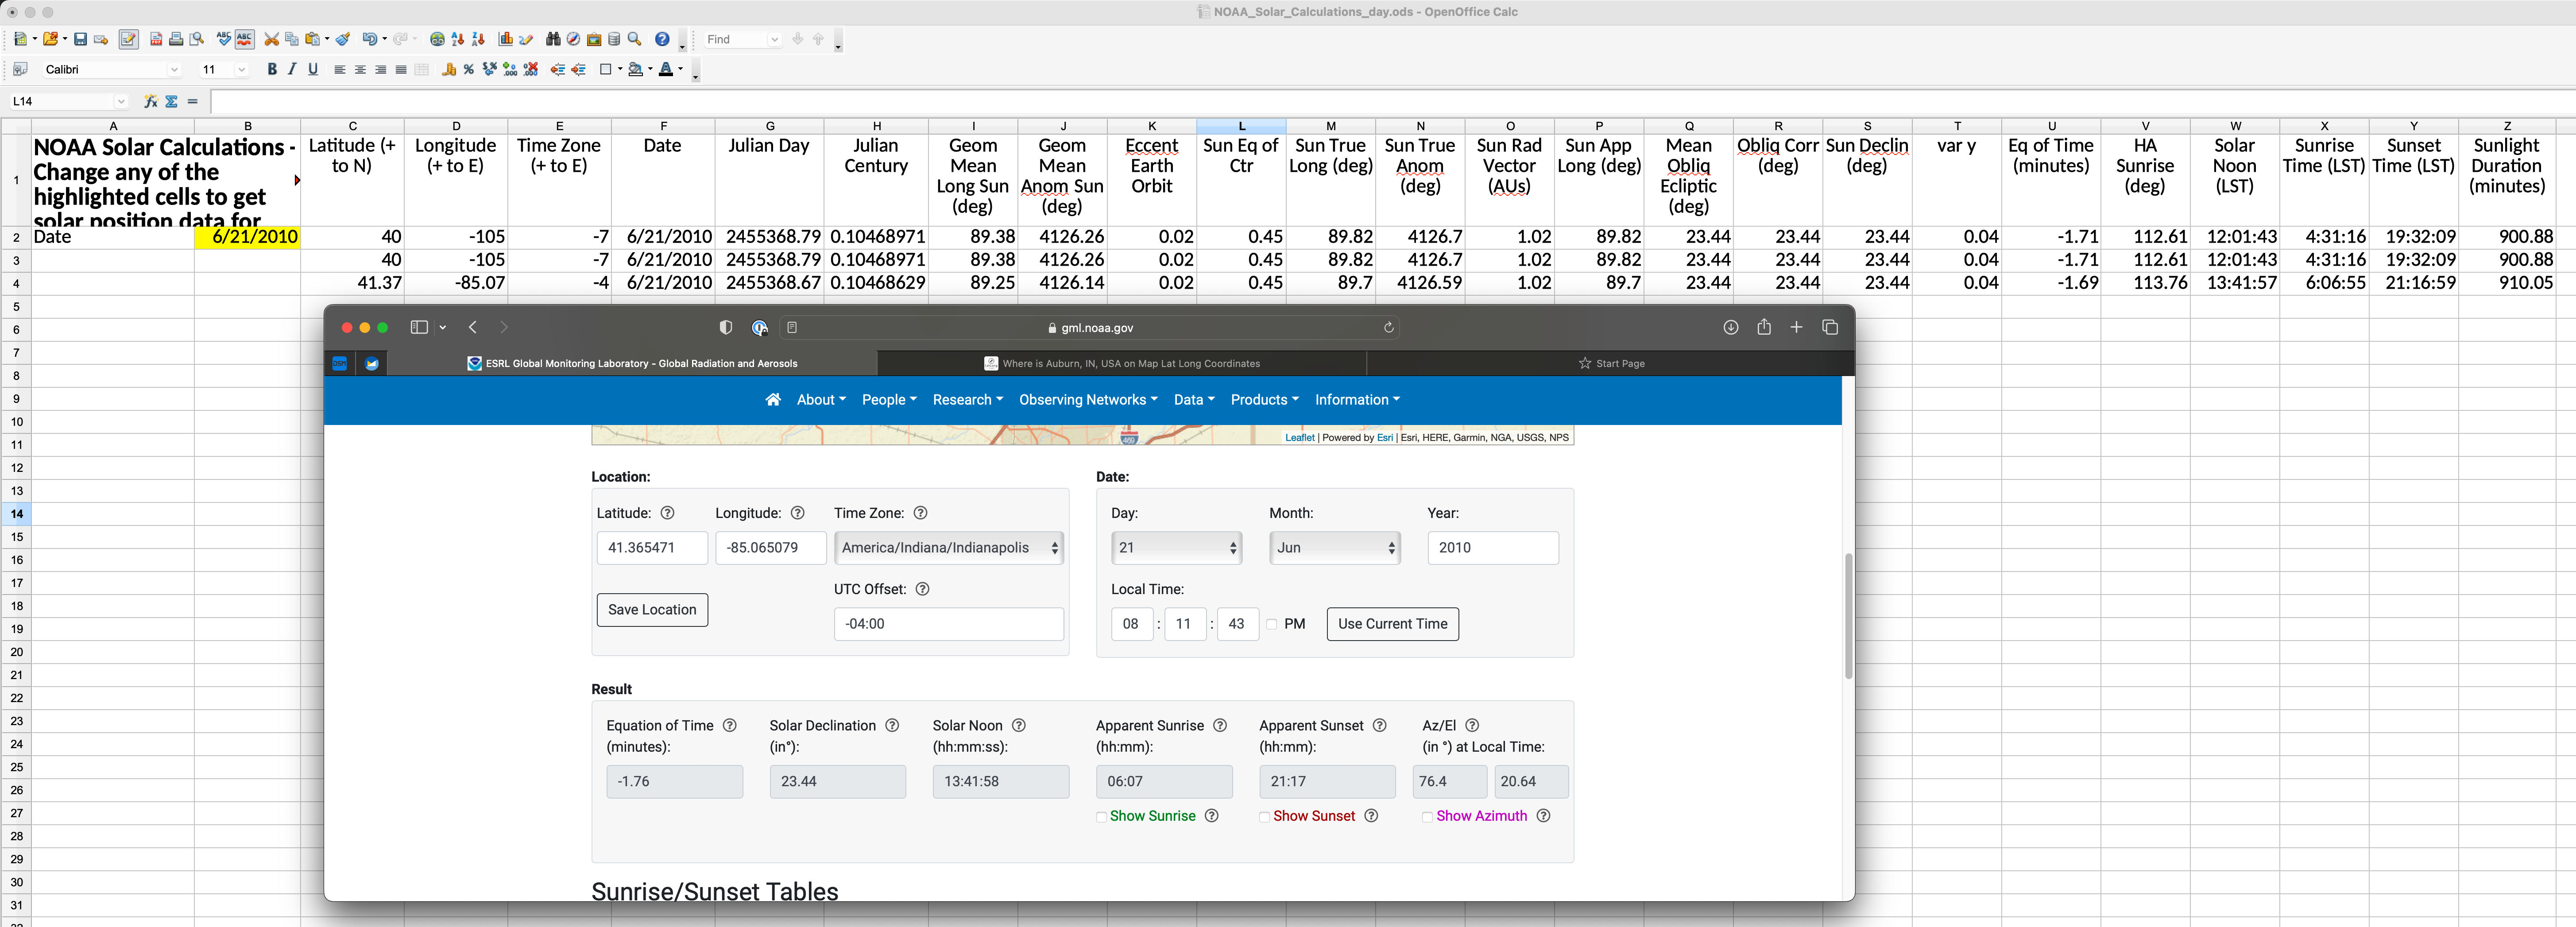The image size is (2576, 927).
Task: Run the Spelling check icon
Action: 224,39
